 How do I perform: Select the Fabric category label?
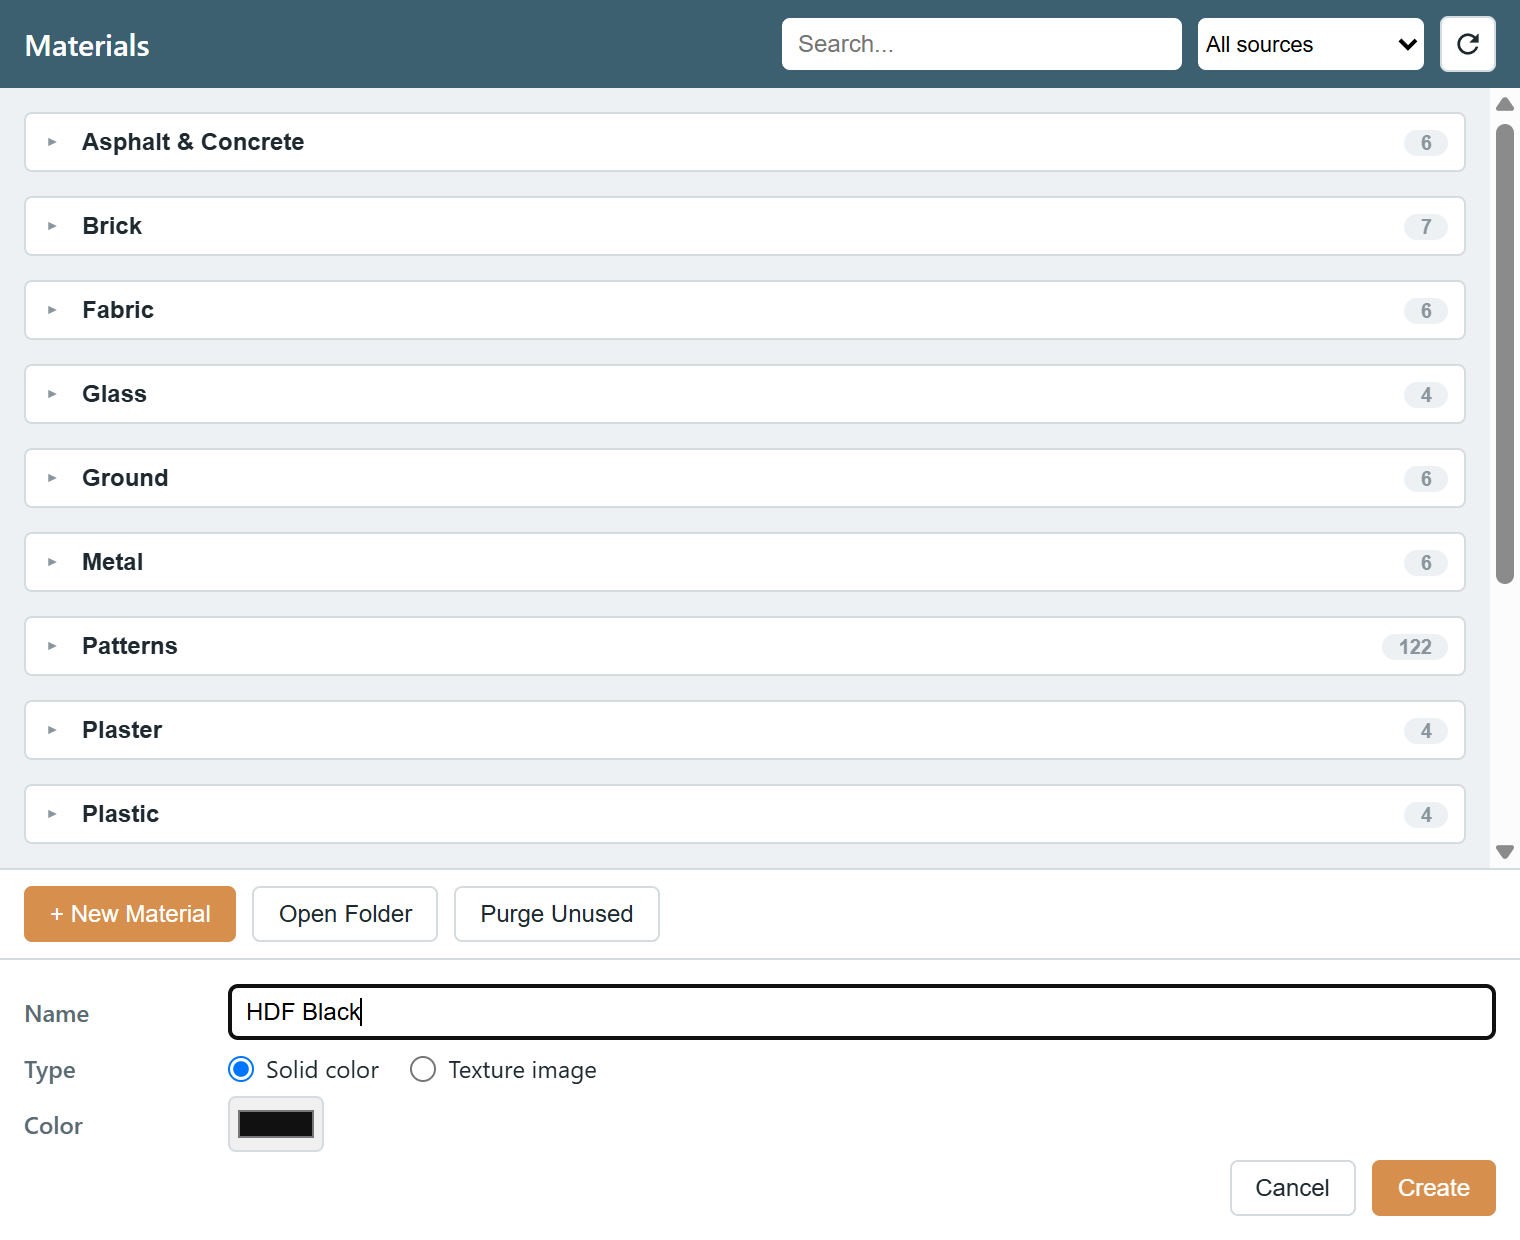pos(118,310)
